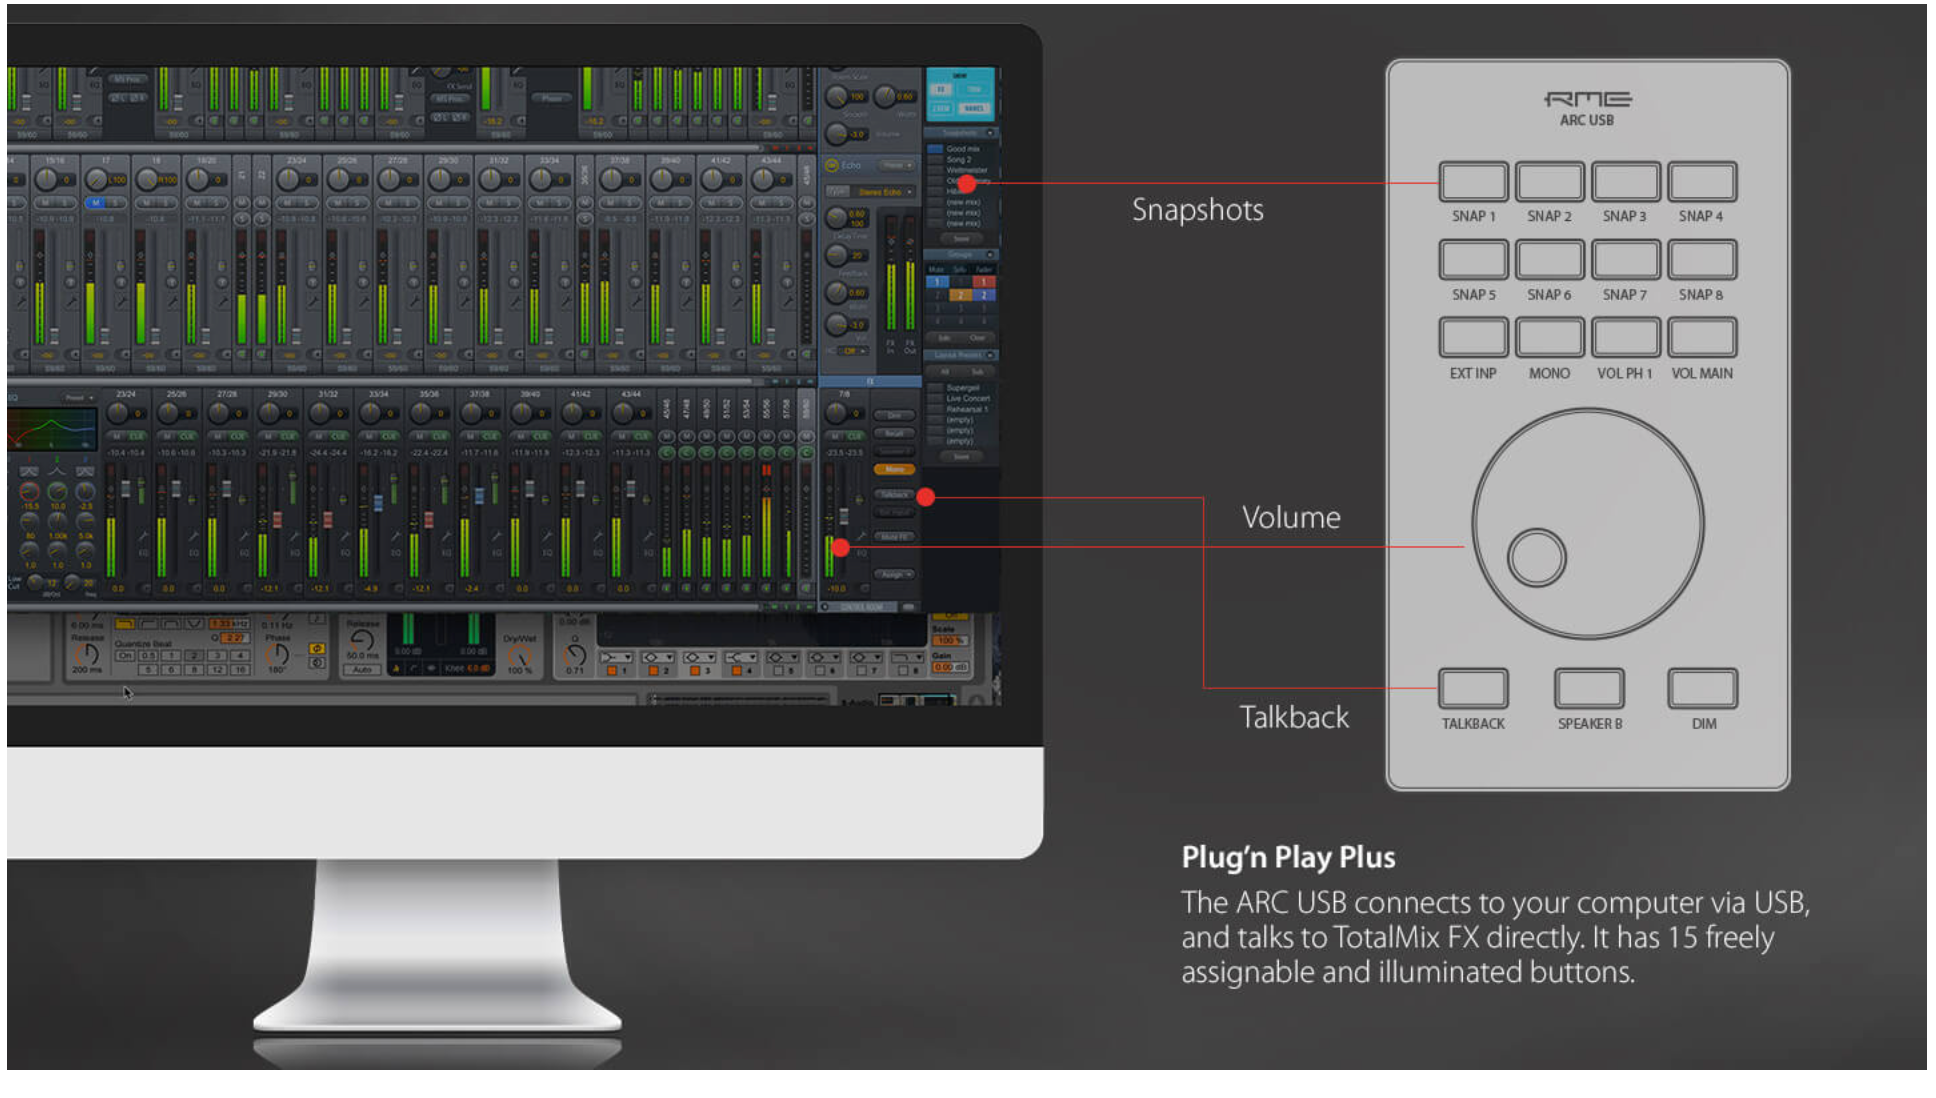Select Fader group 1 red cell
This screenshot has width=1936, height=1098.
click(x=984, y=283)
